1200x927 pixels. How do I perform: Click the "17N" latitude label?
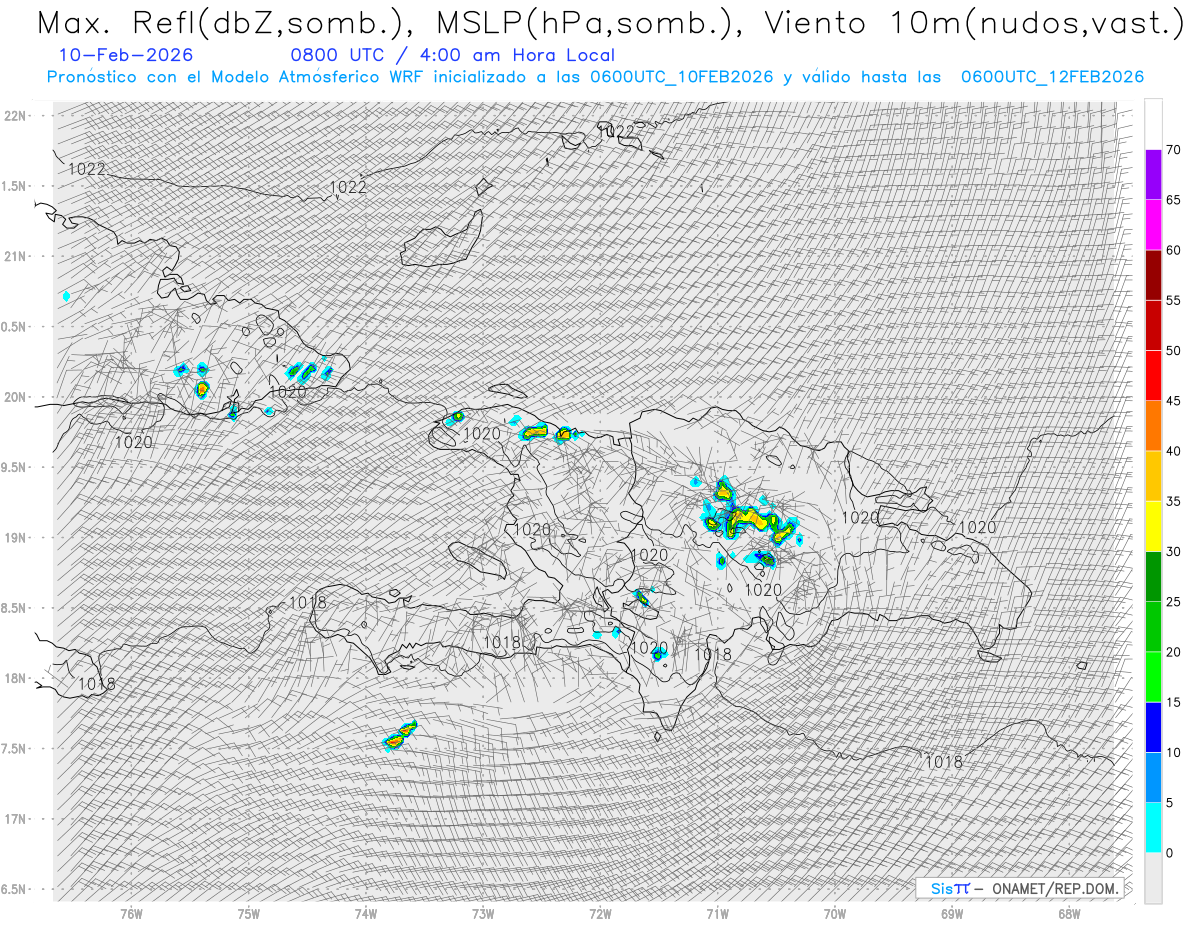(x=15, y=819)
